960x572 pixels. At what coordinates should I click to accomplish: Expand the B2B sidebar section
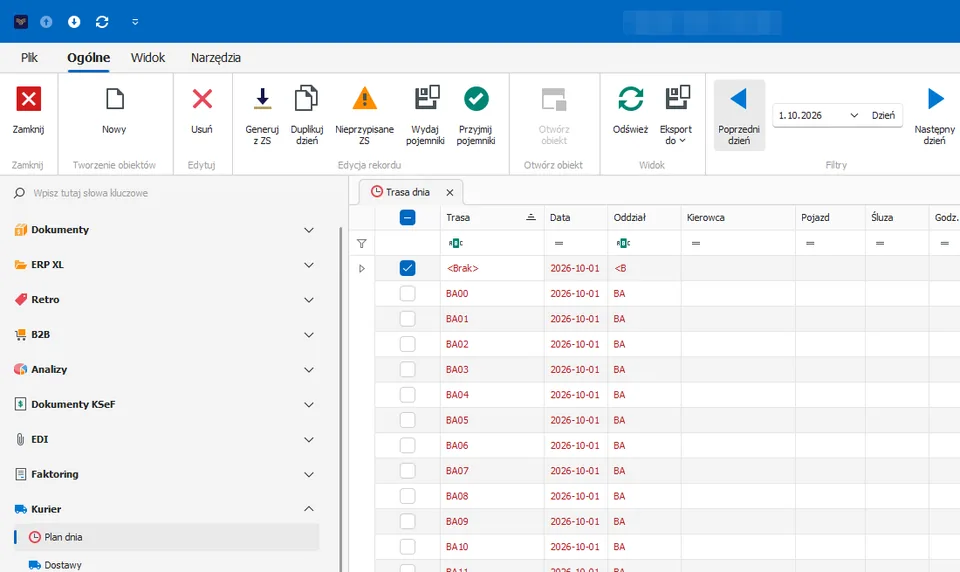tap(309, 335)
